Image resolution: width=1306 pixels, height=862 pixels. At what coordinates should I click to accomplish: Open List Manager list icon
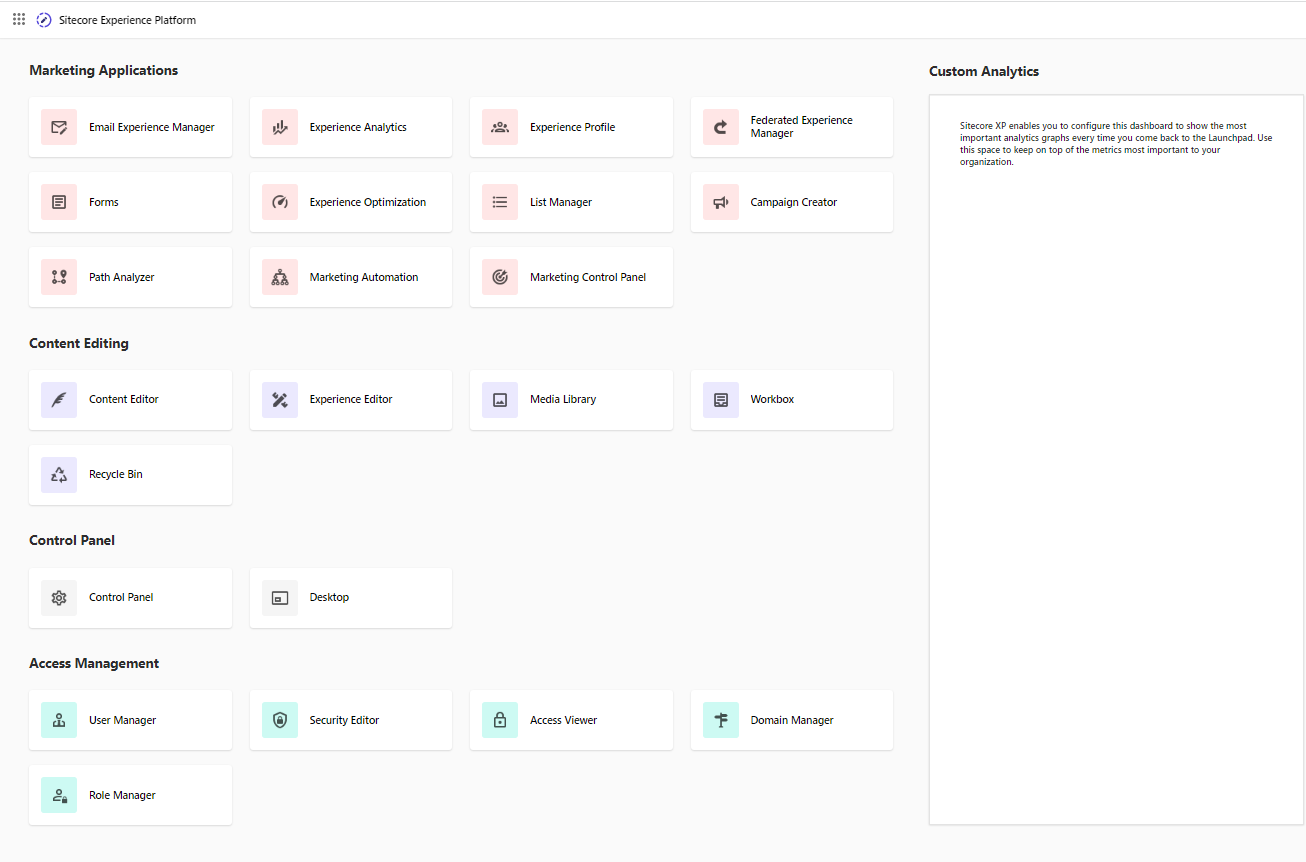pyautogui.click(x=500, y=202)
